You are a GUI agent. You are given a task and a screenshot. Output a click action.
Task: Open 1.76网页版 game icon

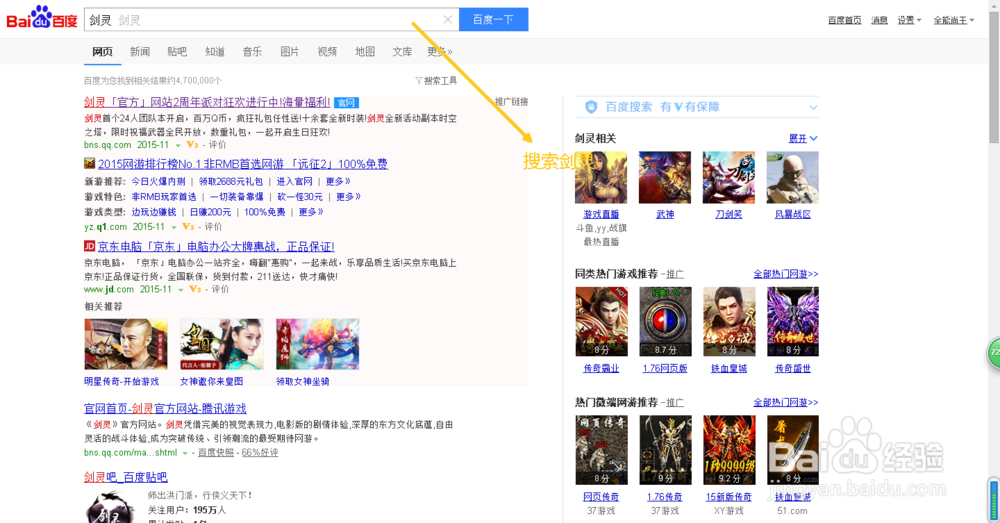665,321
